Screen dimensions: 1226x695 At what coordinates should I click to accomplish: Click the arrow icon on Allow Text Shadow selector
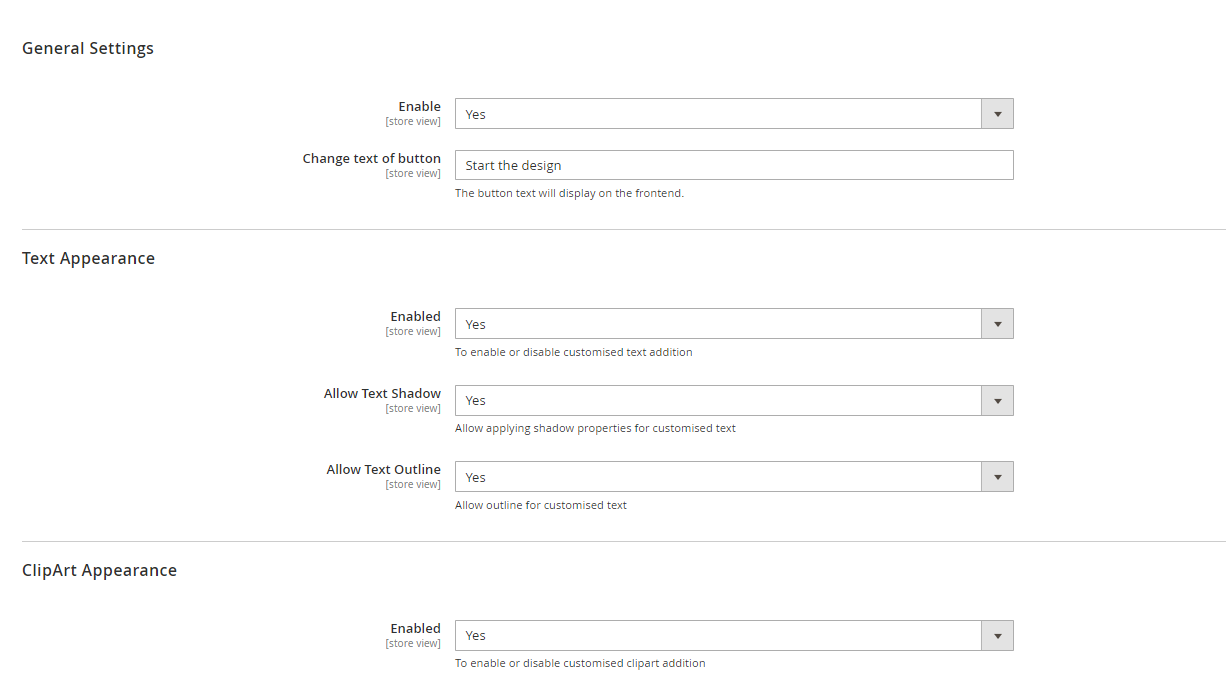(x=997, y=400)
